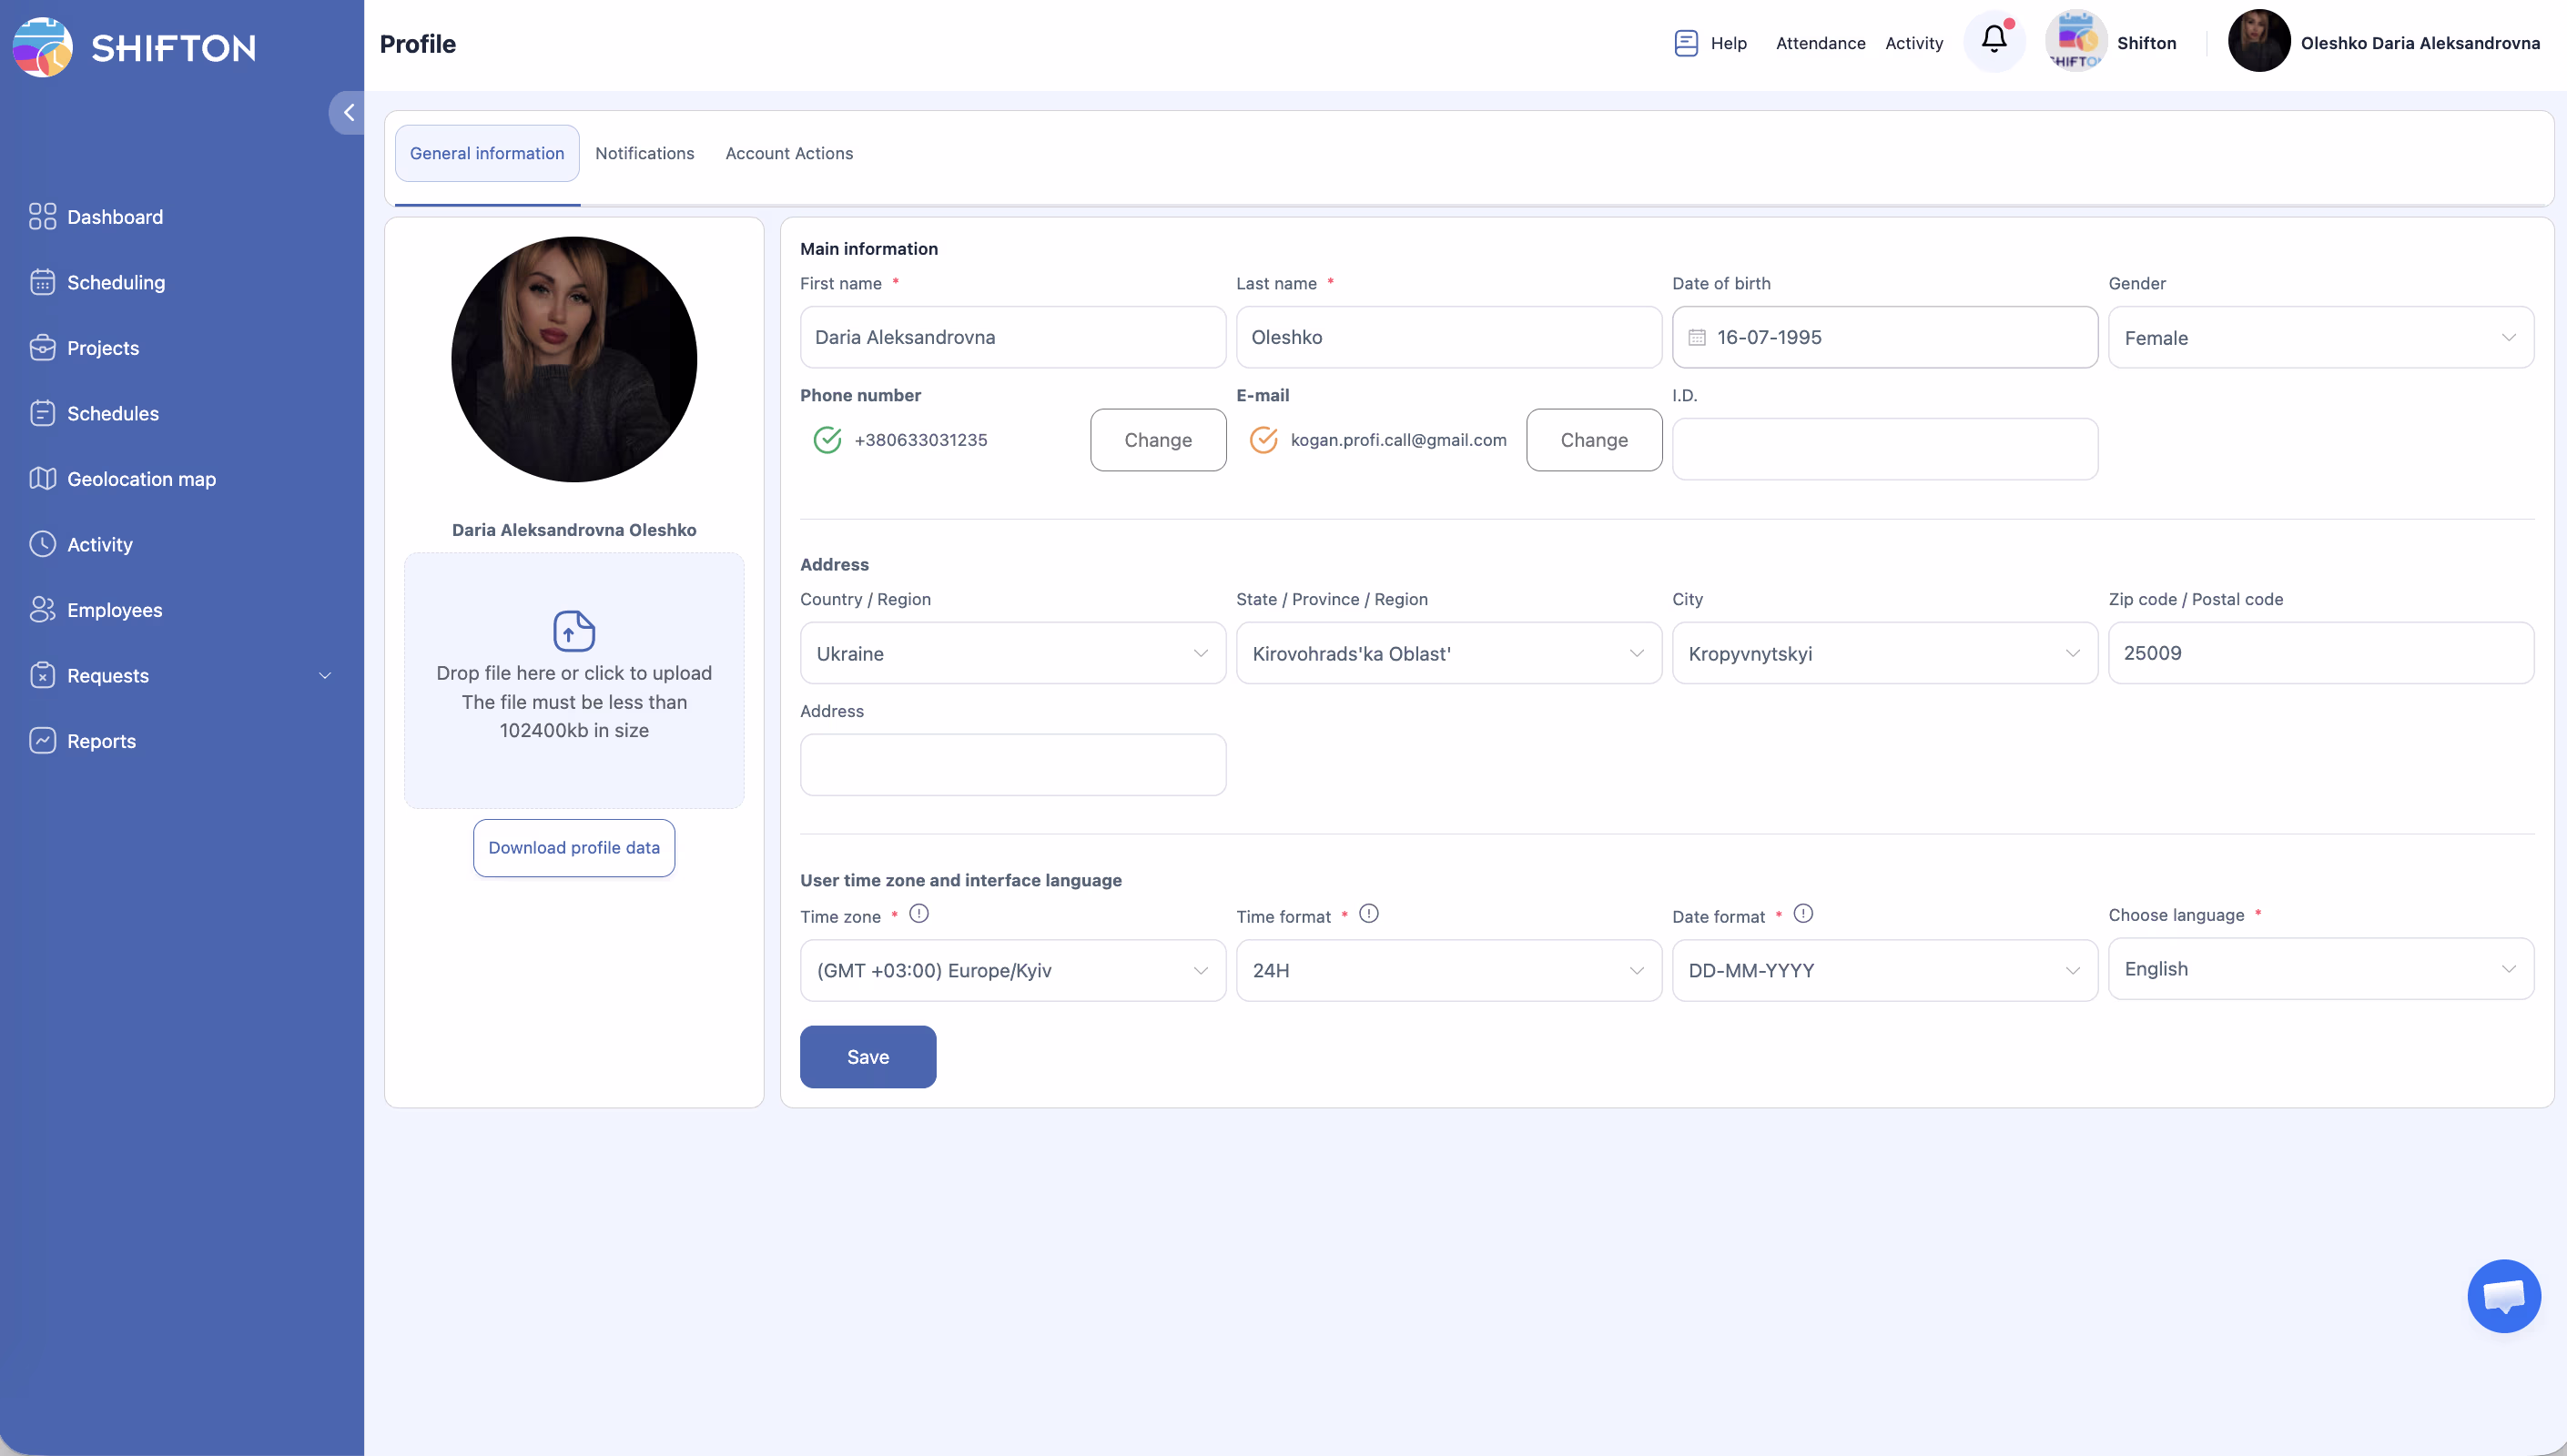Open the Account Actions tab
This screenshot has width=2567, height=1456.
(789, 153)
